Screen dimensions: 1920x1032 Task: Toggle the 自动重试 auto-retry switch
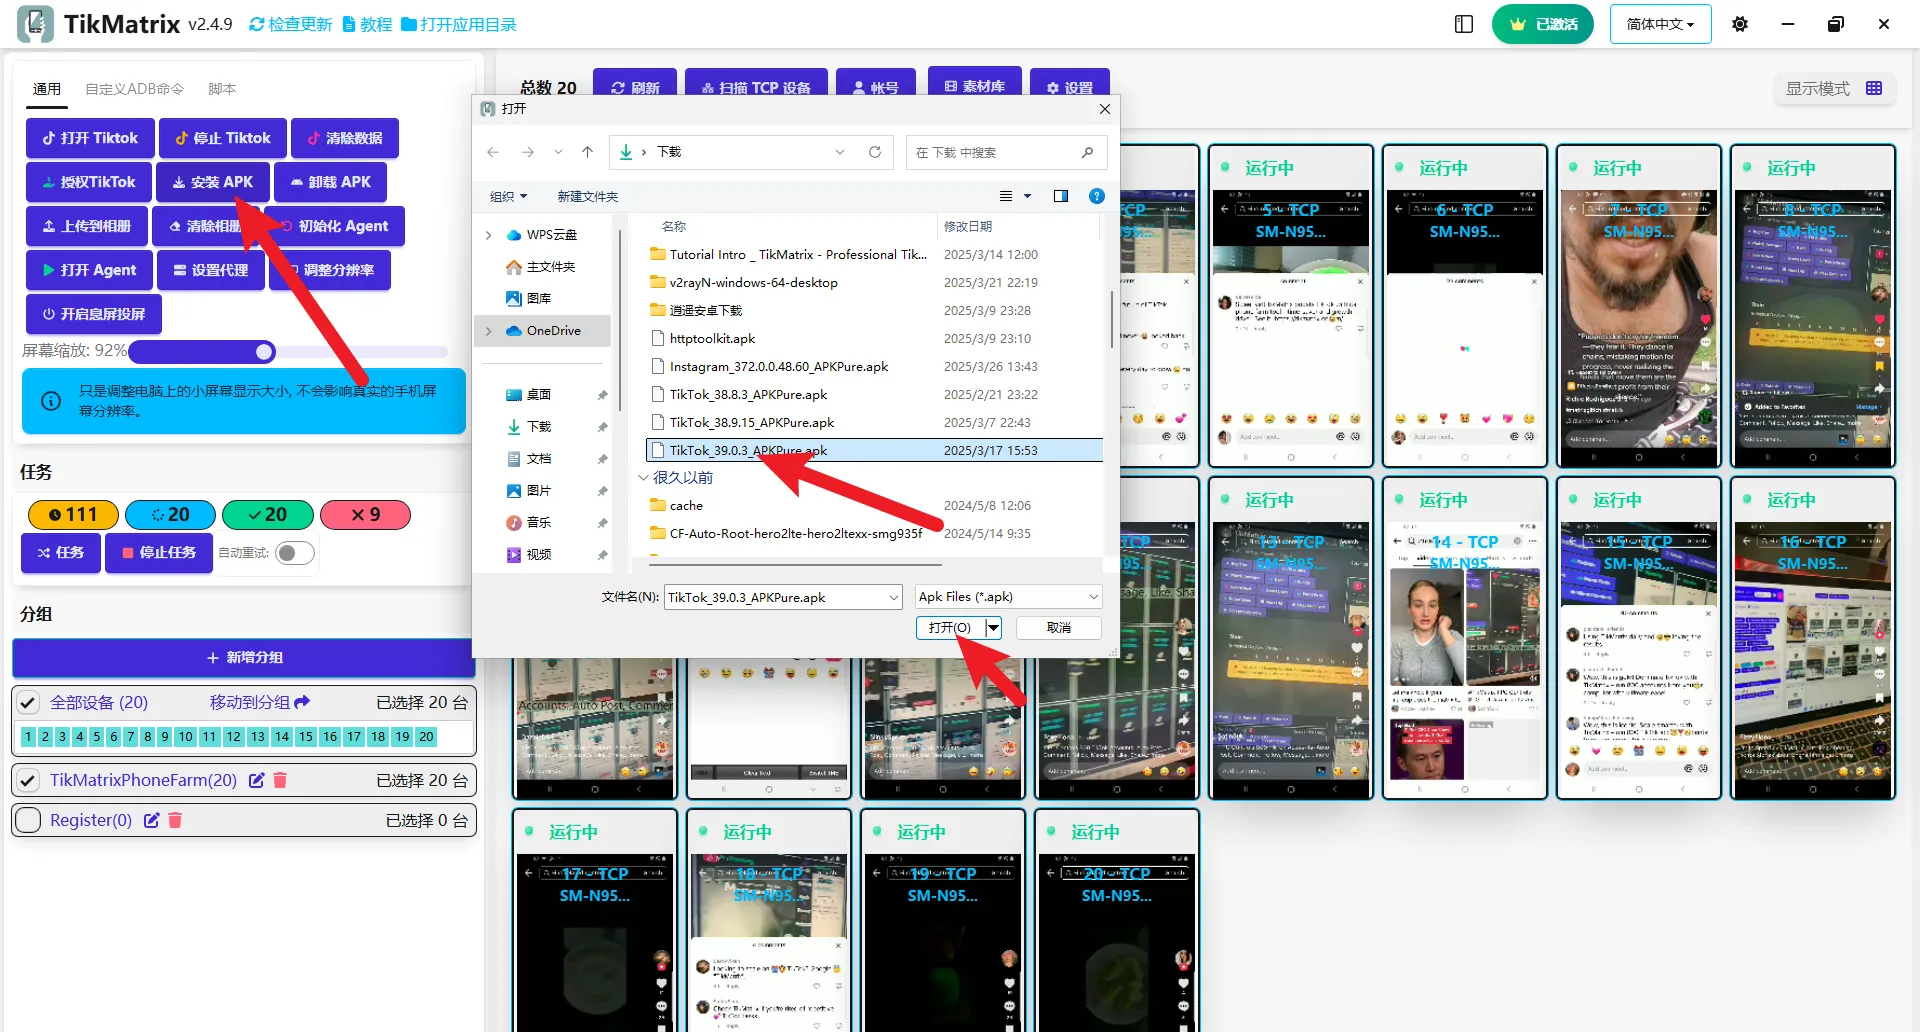[x=294, y=552]
